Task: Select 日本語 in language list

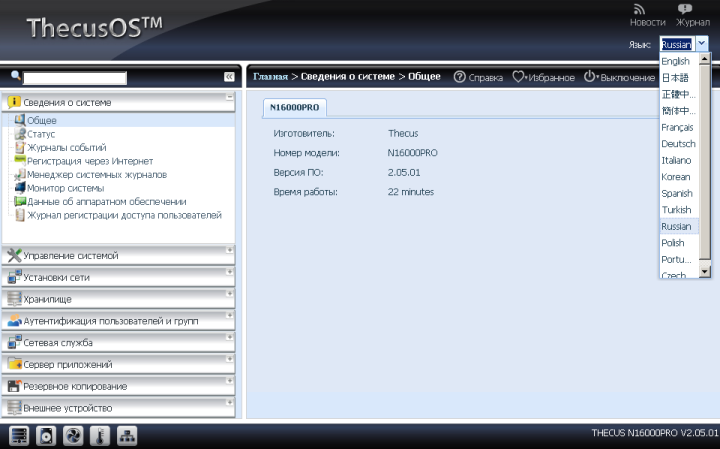Action: pyautogui.click(x=679, y=78)
